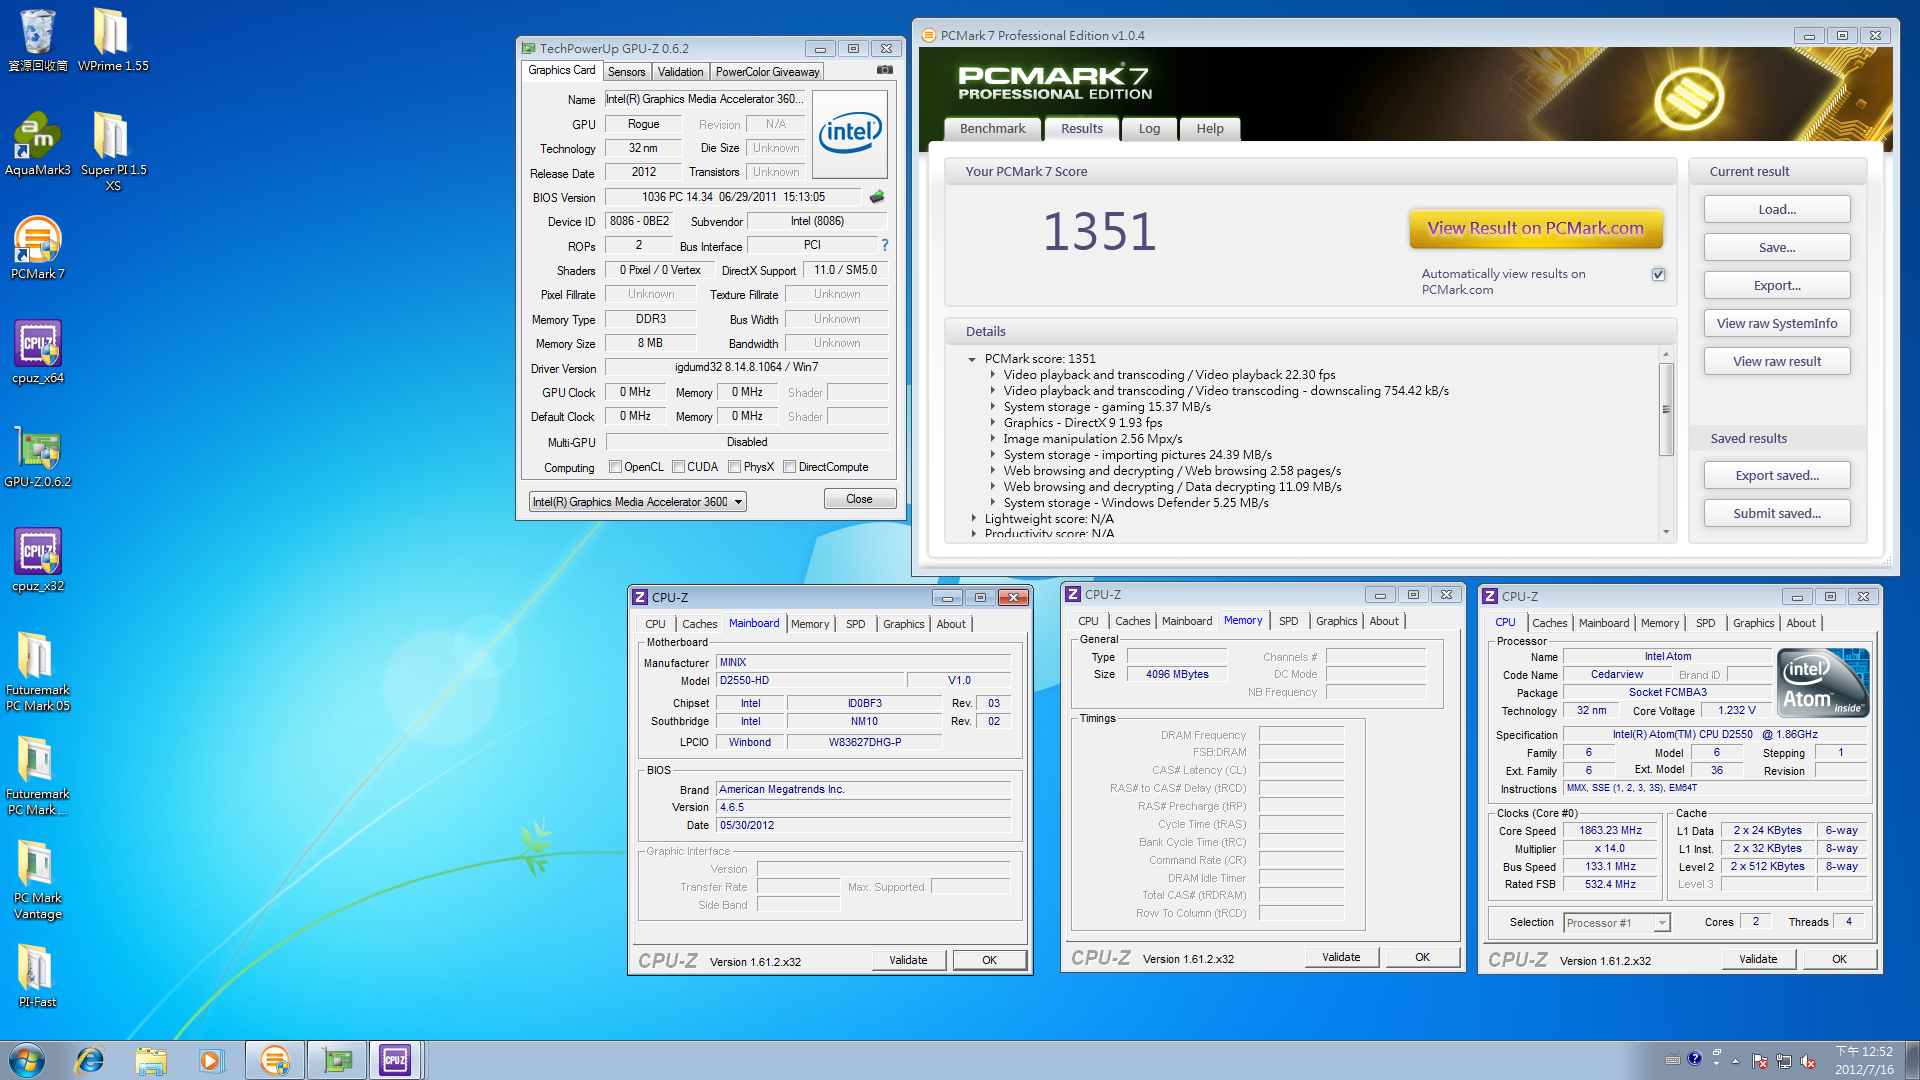Open the Validation tab in GPU-Z
The width and height of the screenshot is (1920, 1080).
(x=680, y=72)
